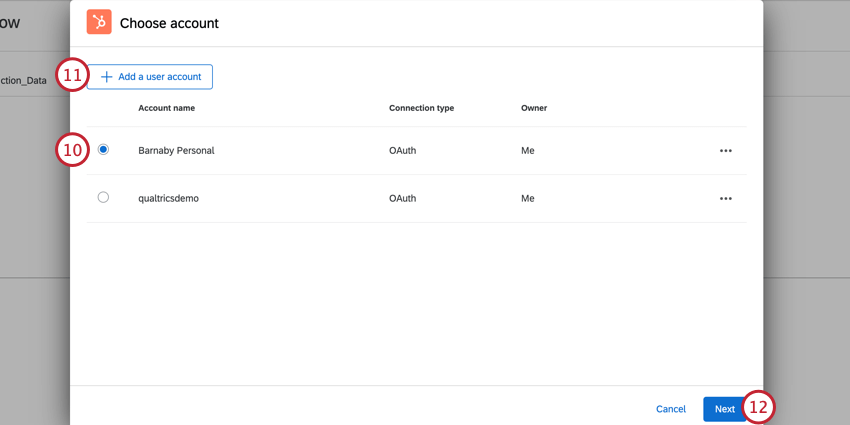850x425 pixels.
Task: Click the Choose account dialog title
Action: pyautogui.click(x=169, y=23)
